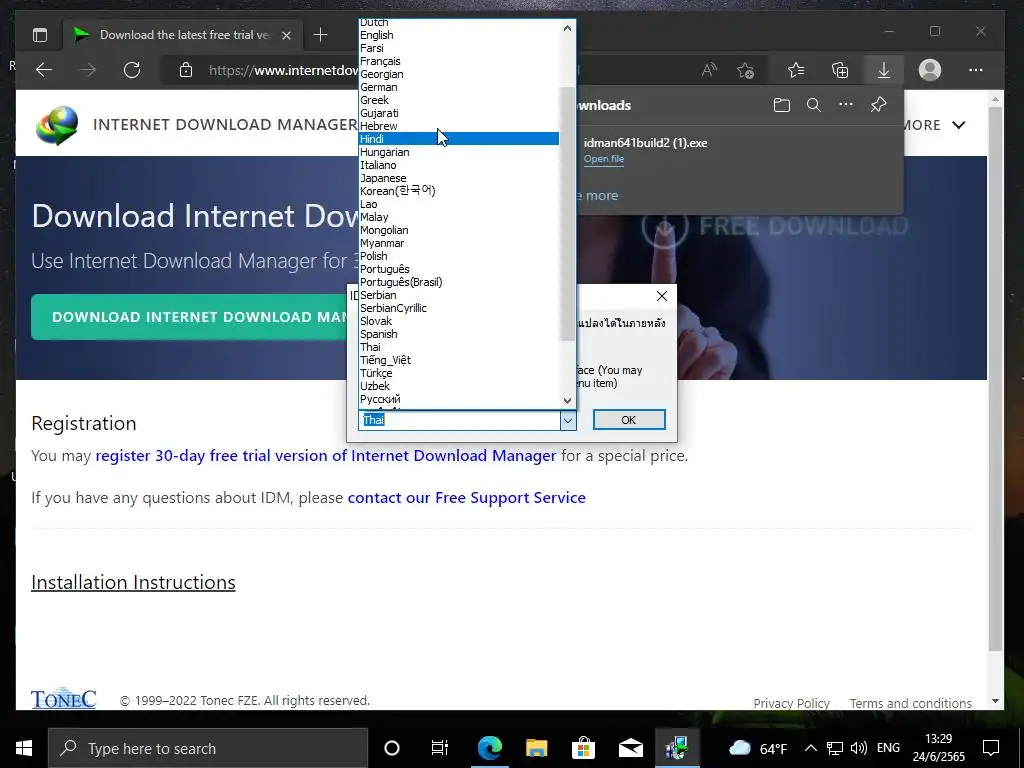Click Open file link under idman641build2

tap(603, 159)
